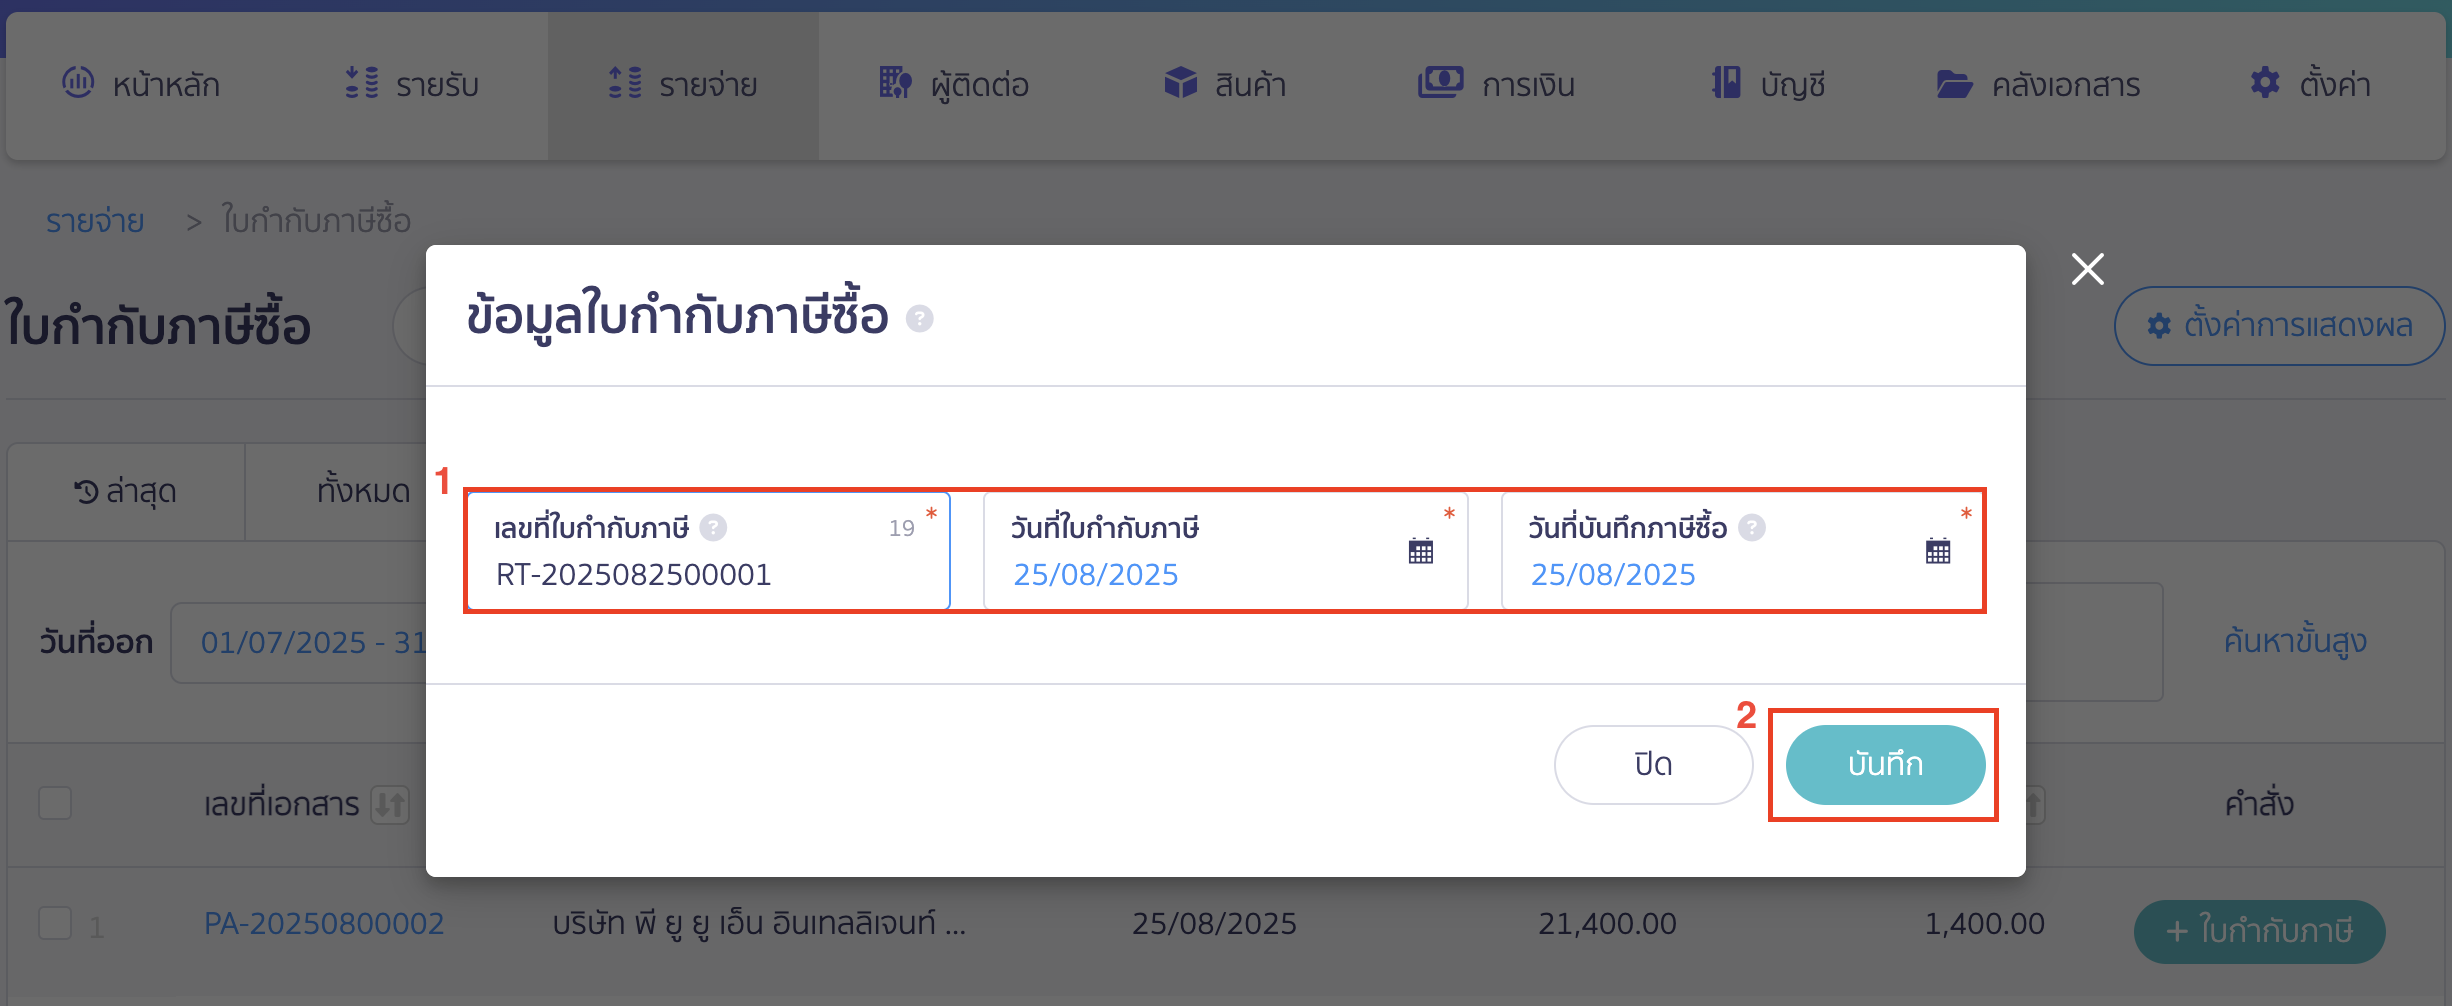Screen dimensions: 2452x1006
Task: Open the คลังเอกสาร menu
Action: (x=2038, y=84)
